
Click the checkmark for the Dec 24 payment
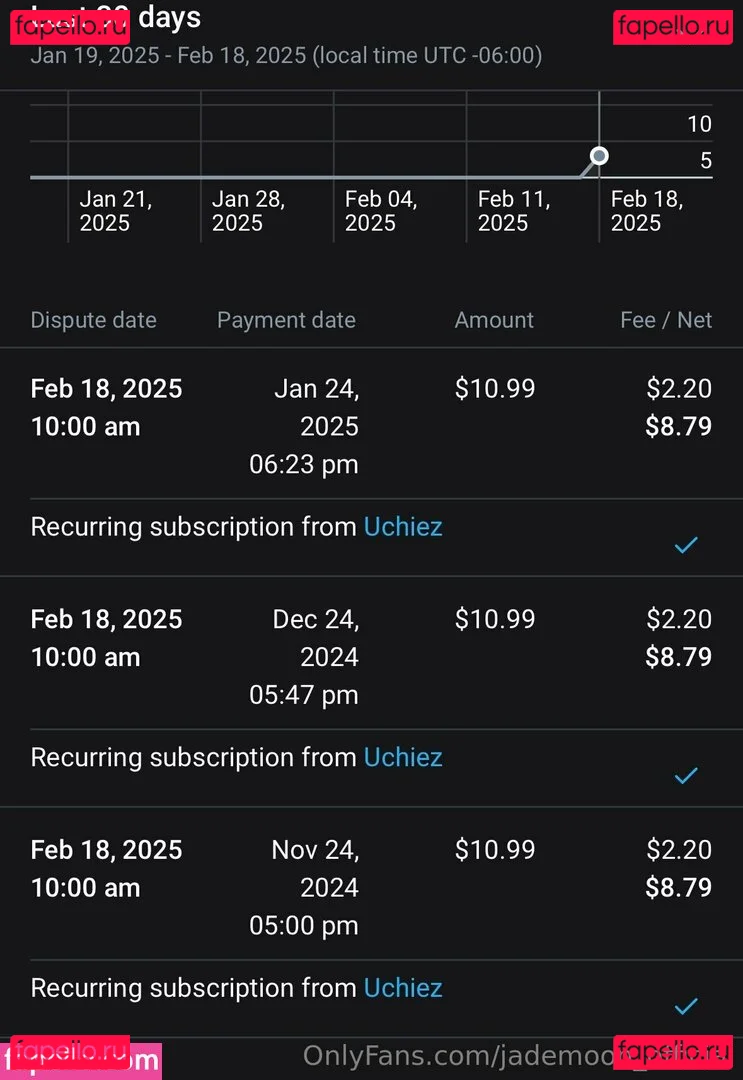[x=686, y=775]
